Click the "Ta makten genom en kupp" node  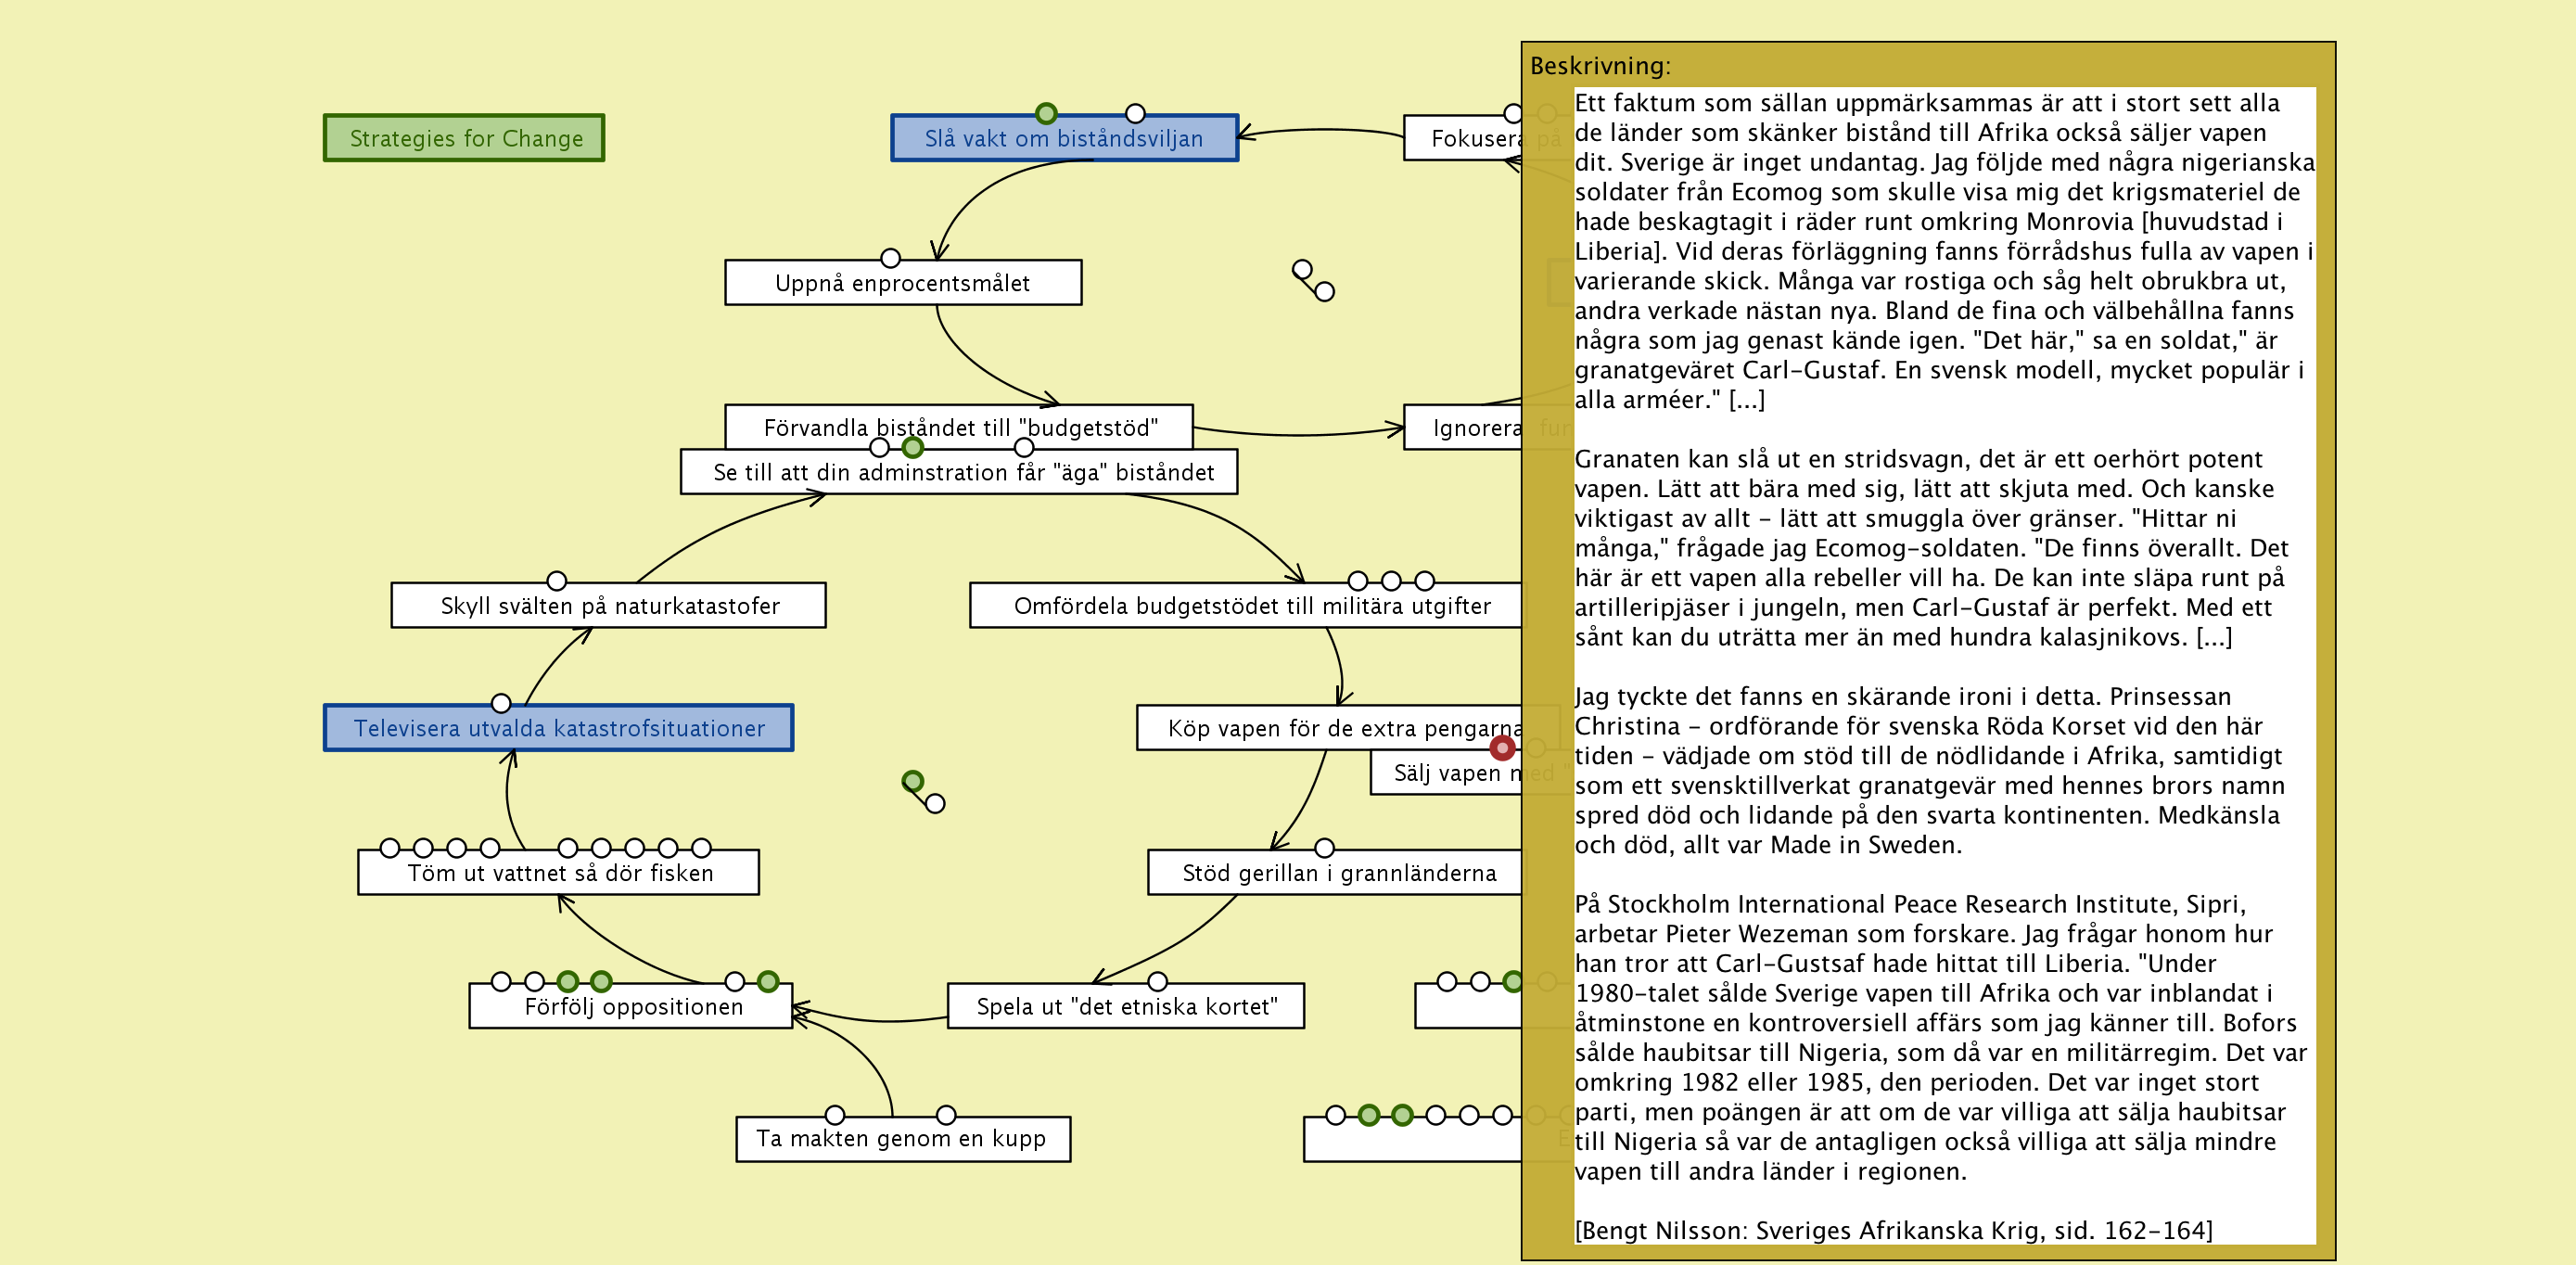click(902, 1139)
